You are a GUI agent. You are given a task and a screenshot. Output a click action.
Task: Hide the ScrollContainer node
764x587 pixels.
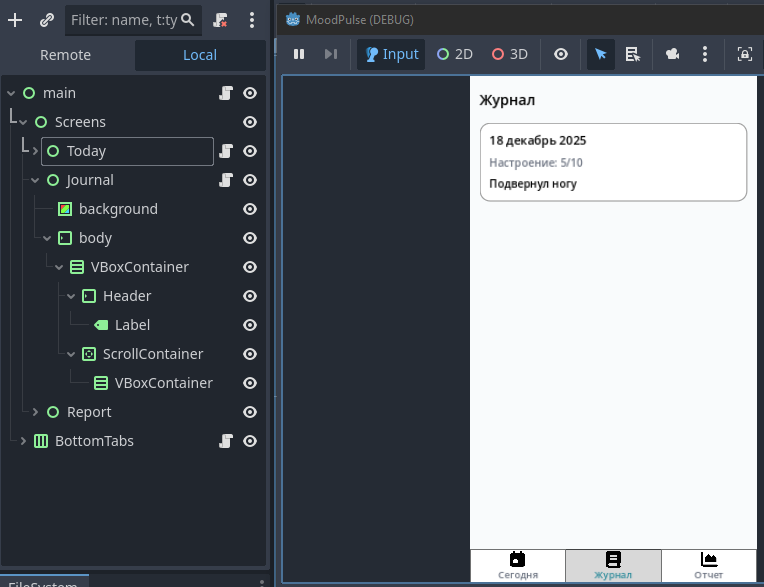click(250, 354)
